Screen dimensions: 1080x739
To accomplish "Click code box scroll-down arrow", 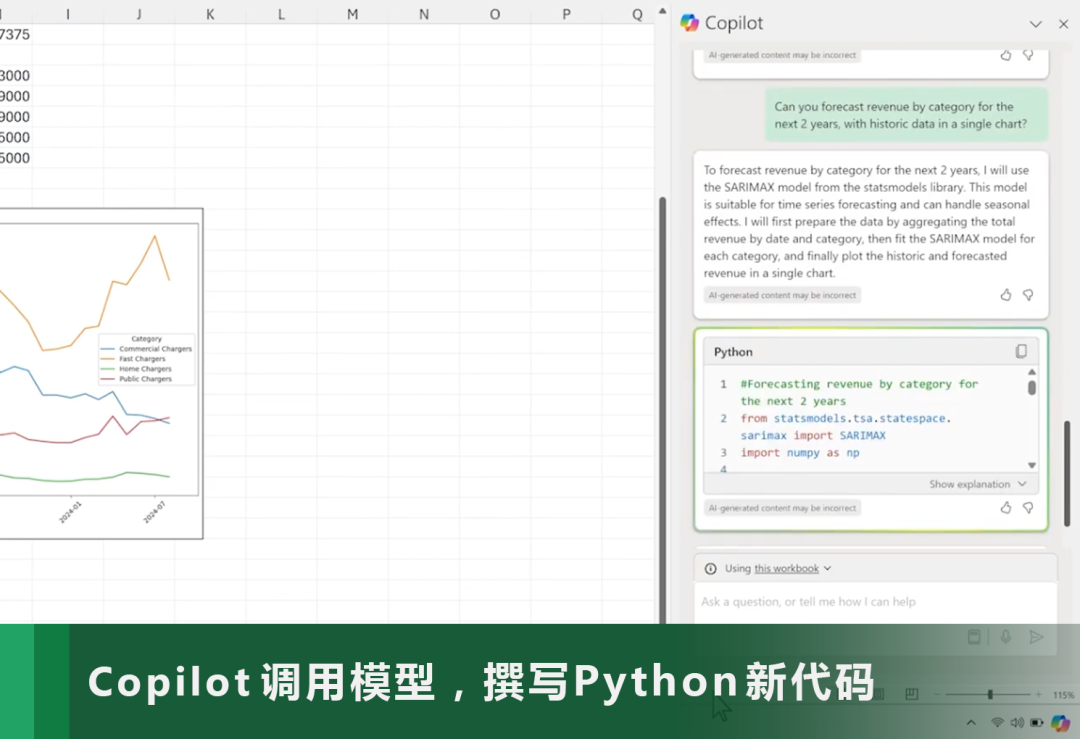I will click(1032, 465).
